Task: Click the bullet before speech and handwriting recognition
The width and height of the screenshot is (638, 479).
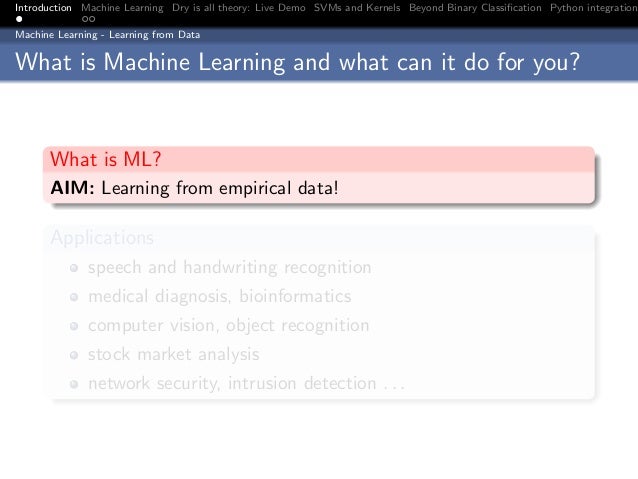Action: tap(75, 268)
